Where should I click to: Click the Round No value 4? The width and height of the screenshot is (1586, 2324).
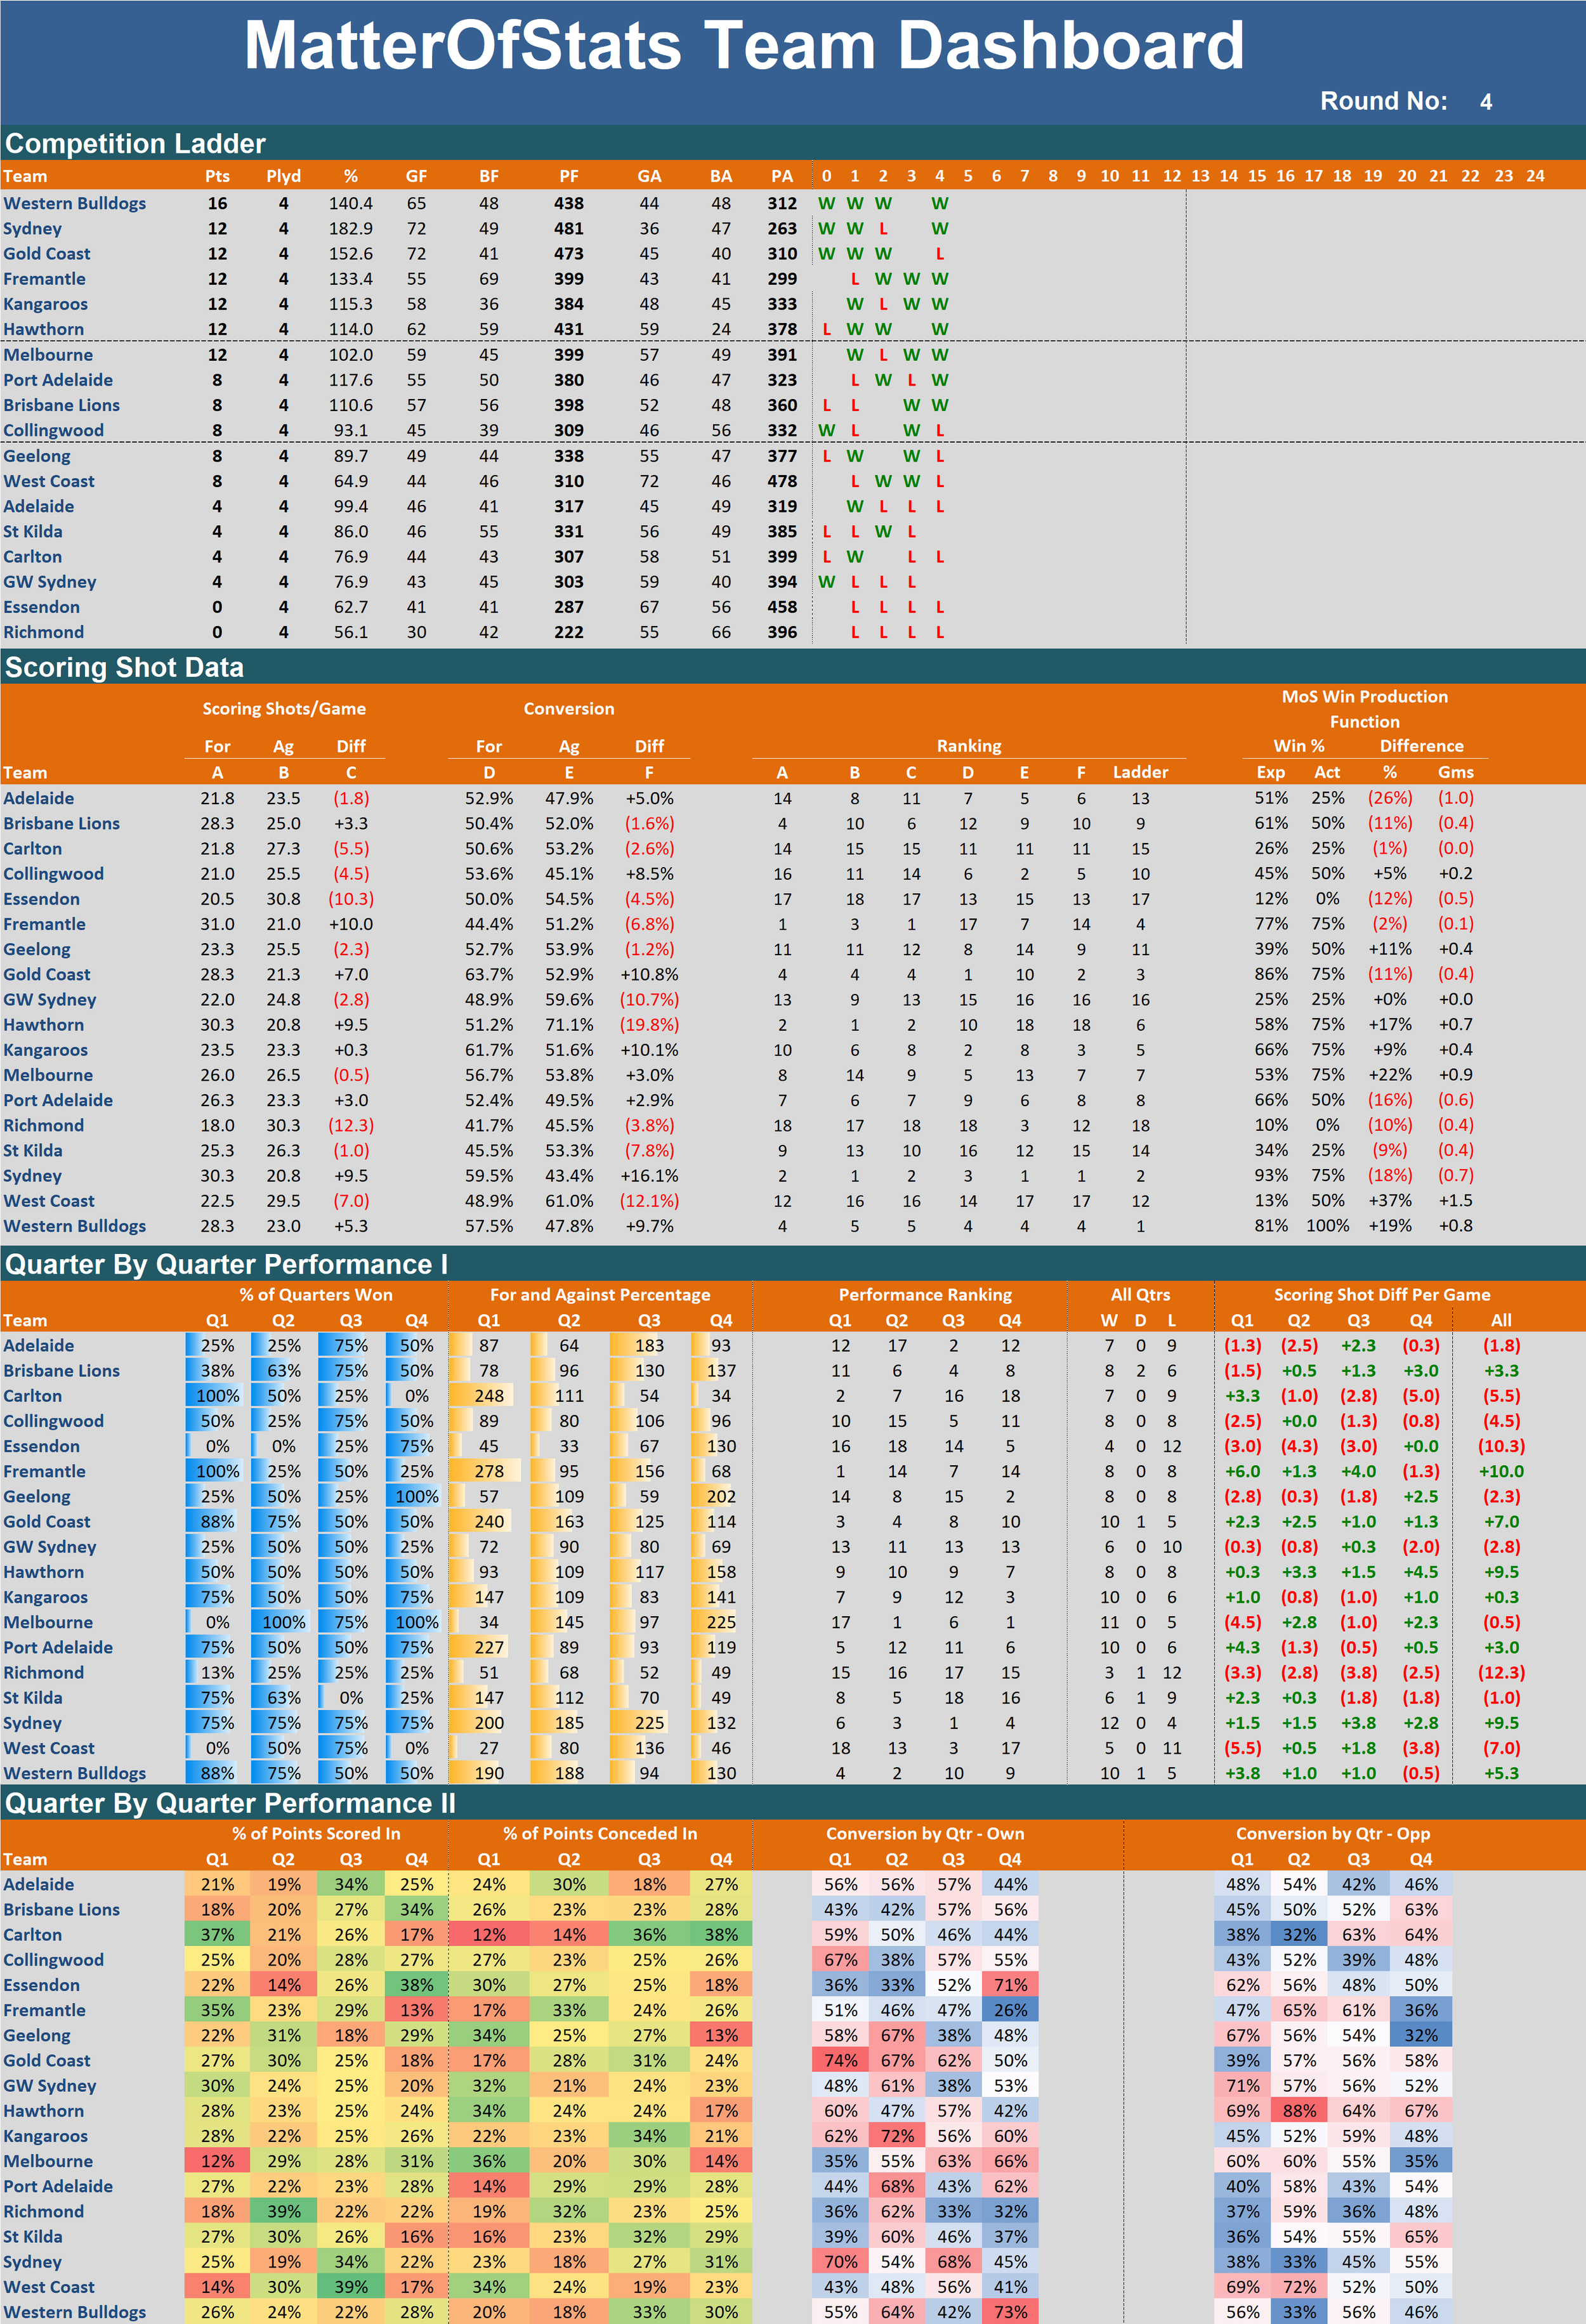point(1485,102)
